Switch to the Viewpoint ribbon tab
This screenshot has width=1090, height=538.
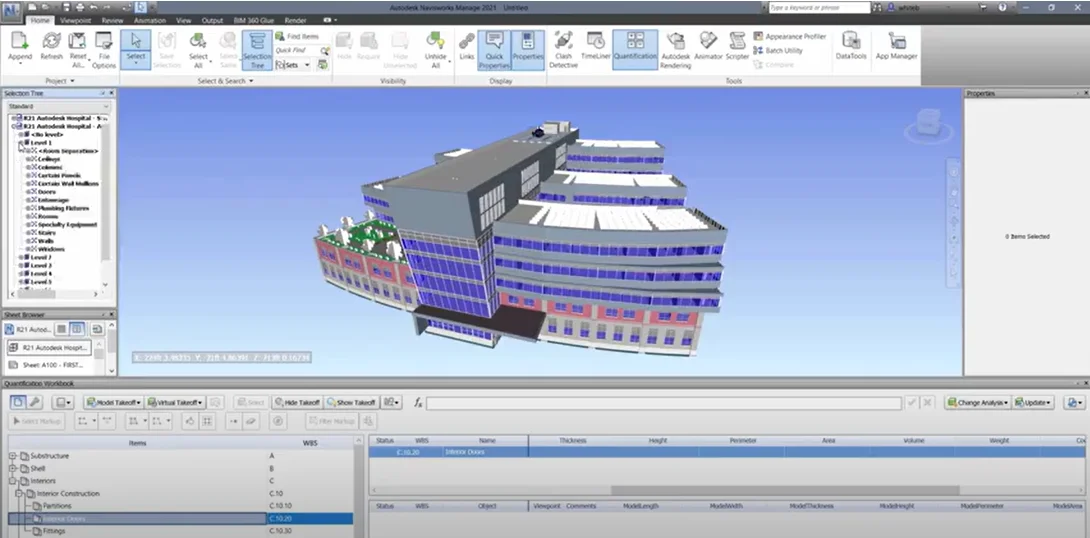(75, 21)
